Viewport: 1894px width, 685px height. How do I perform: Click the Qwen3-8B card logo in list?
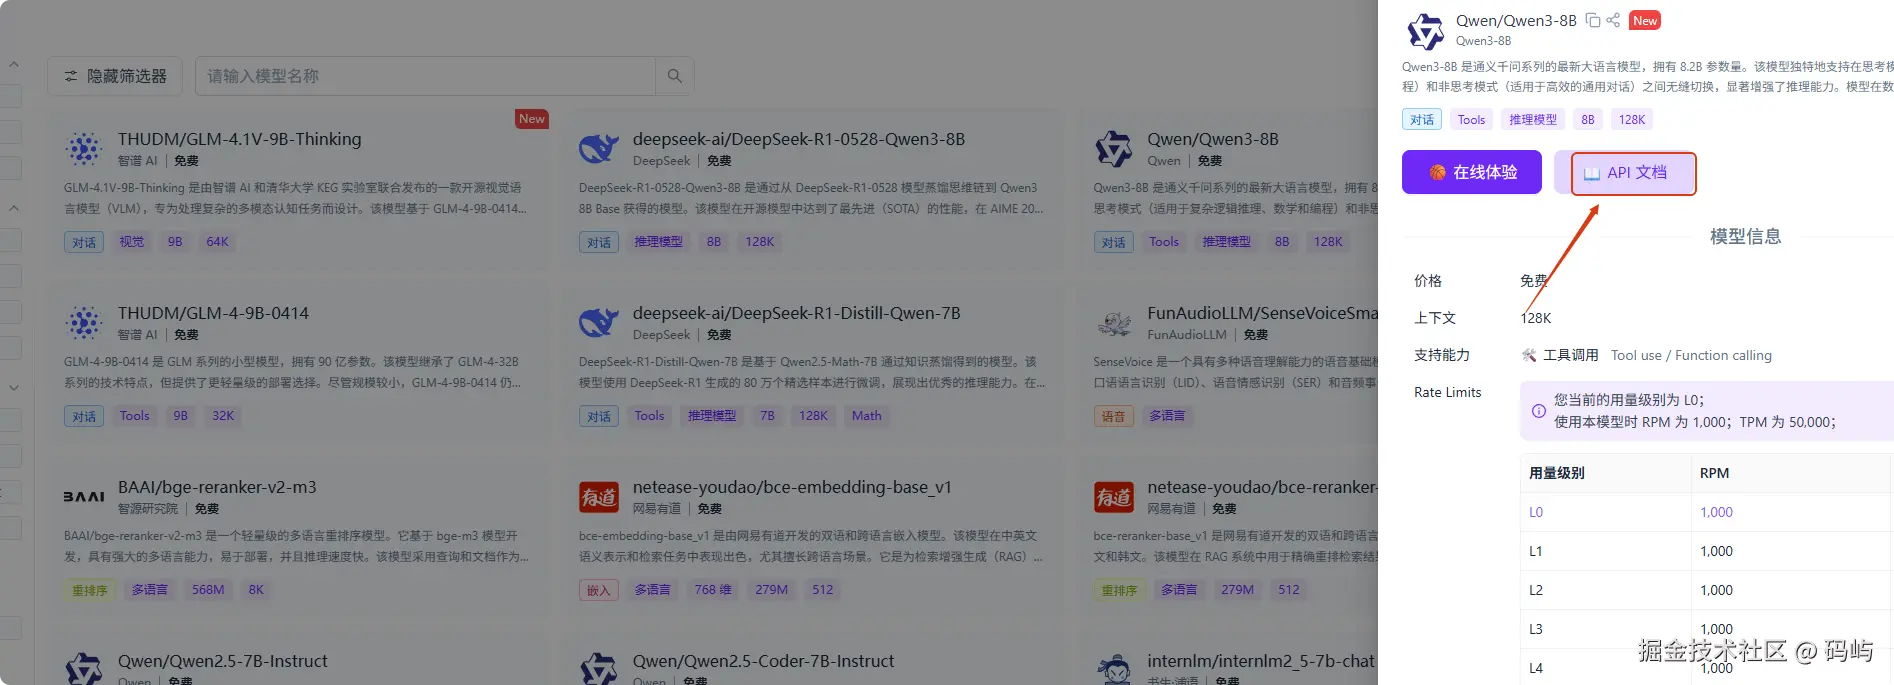(1113, 149)
